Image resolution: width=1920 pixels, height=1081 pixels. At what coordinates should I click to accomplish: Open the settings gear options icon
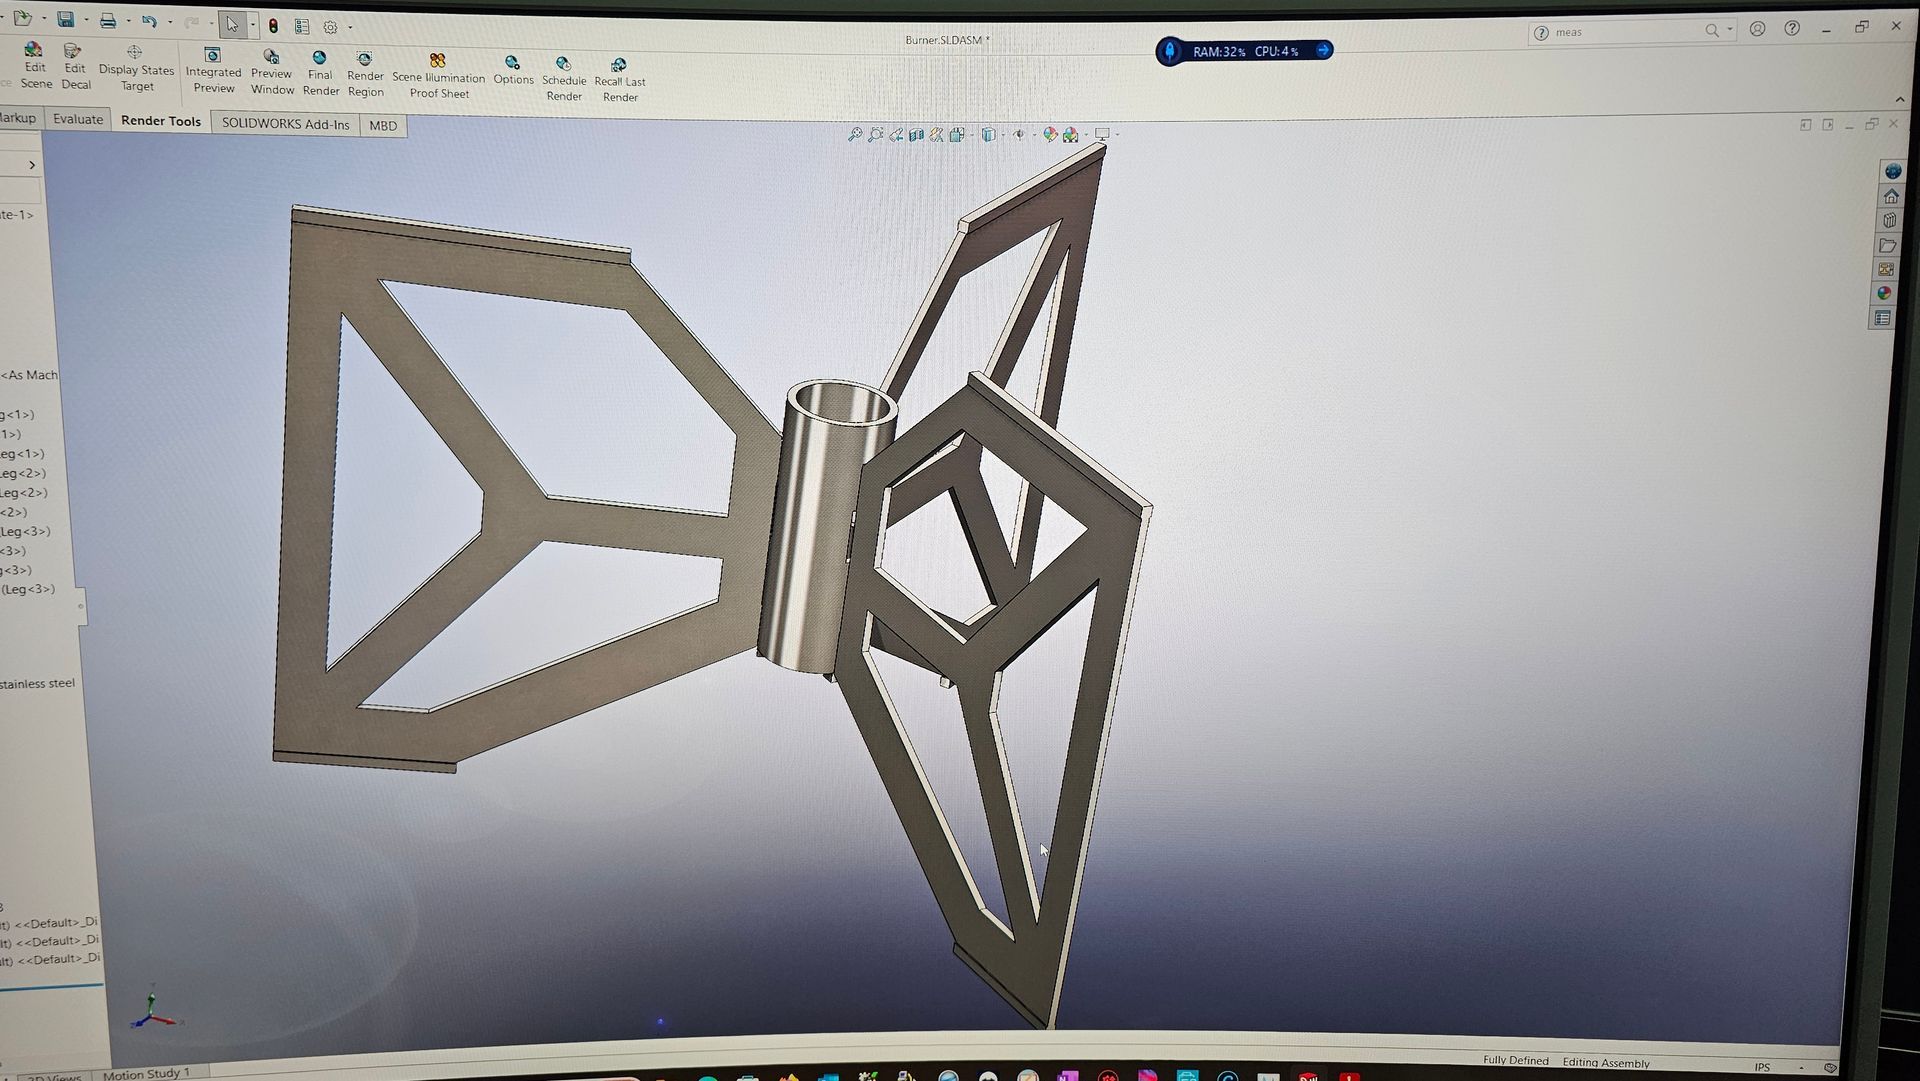[x=330, y=27]
